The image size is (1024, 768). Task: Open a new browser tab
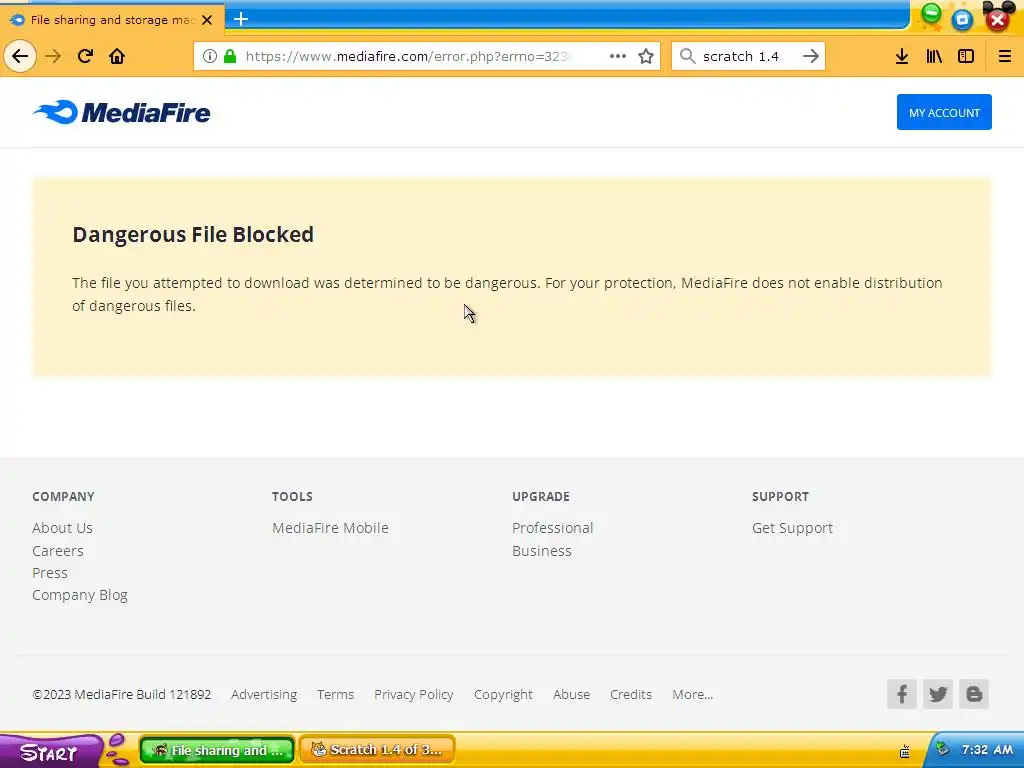pos(241,19)
